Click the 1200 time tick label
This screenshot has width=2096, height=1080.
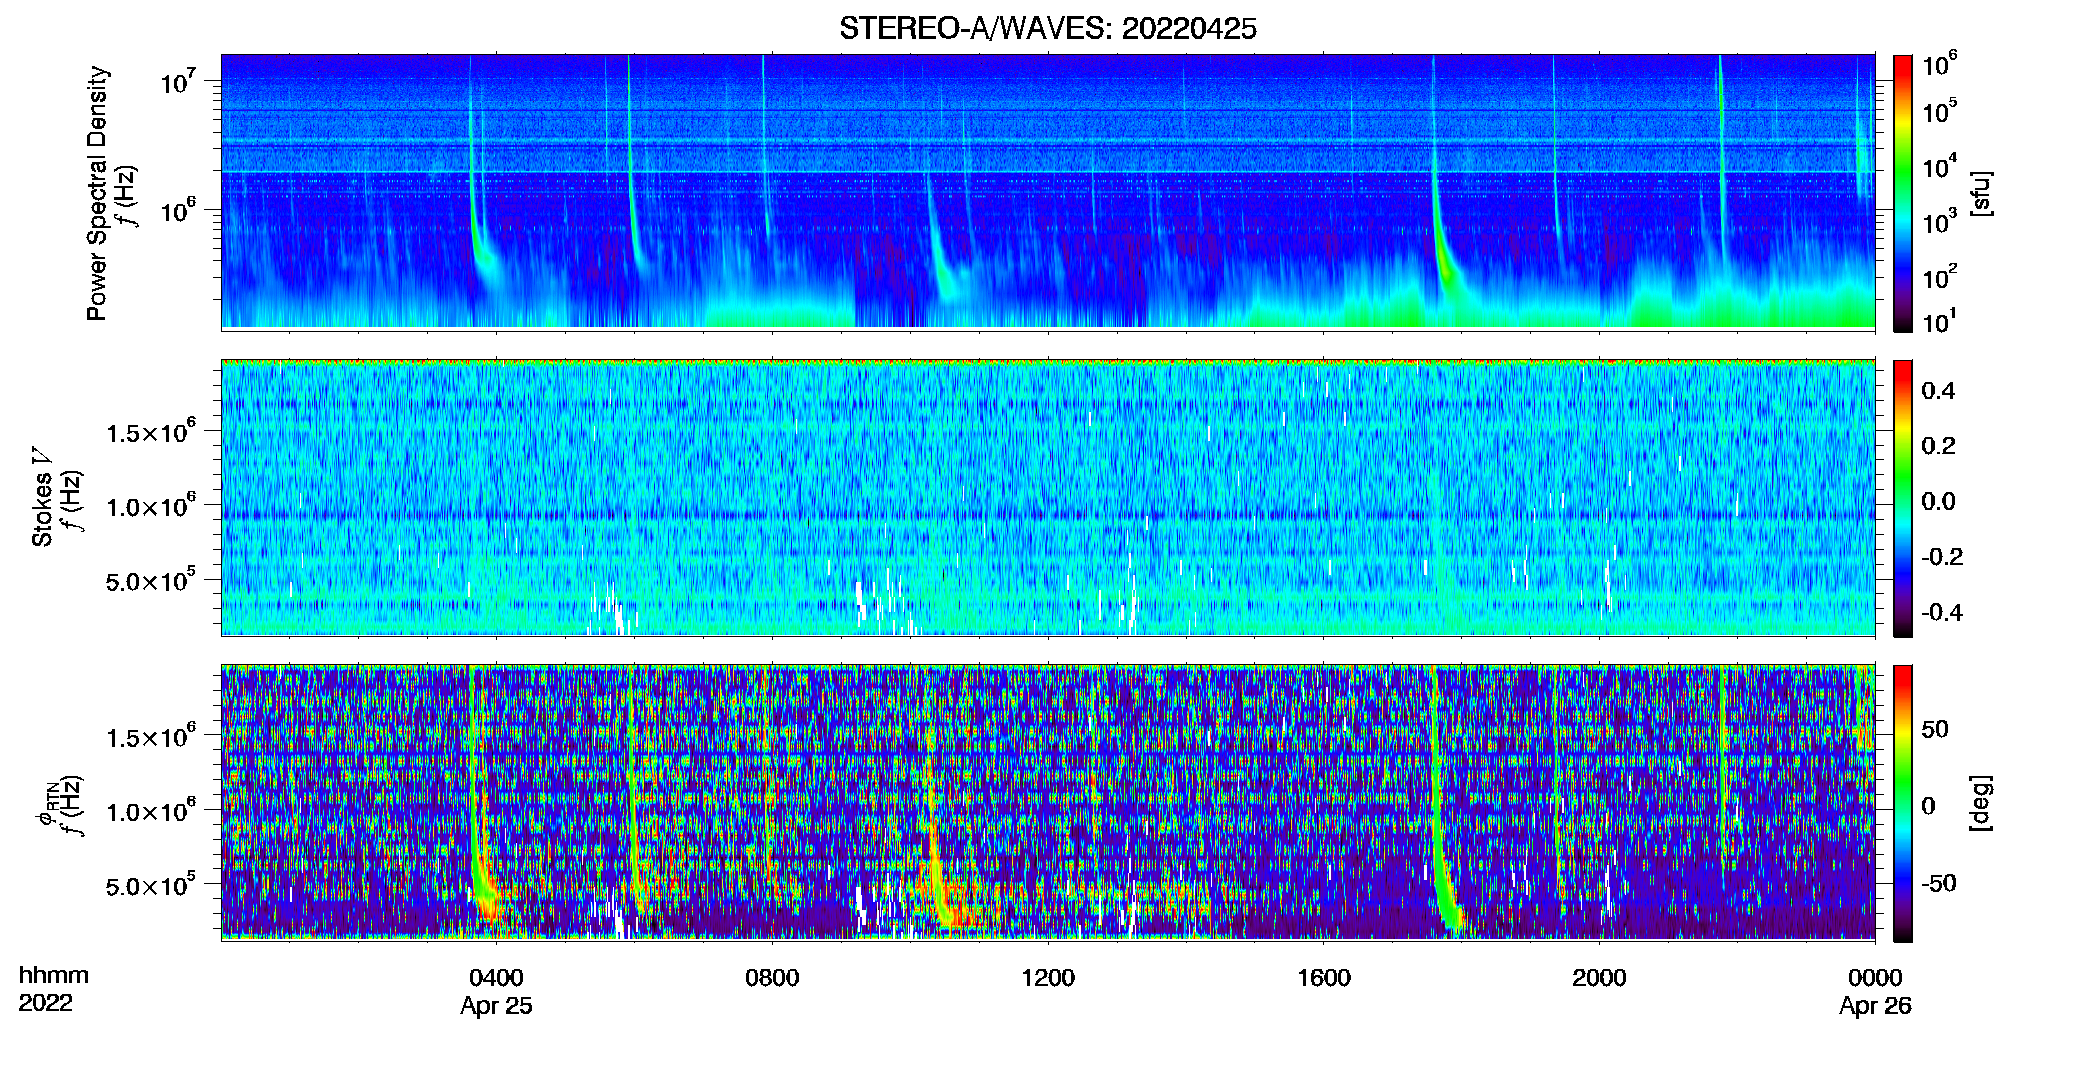(1048, 977)
